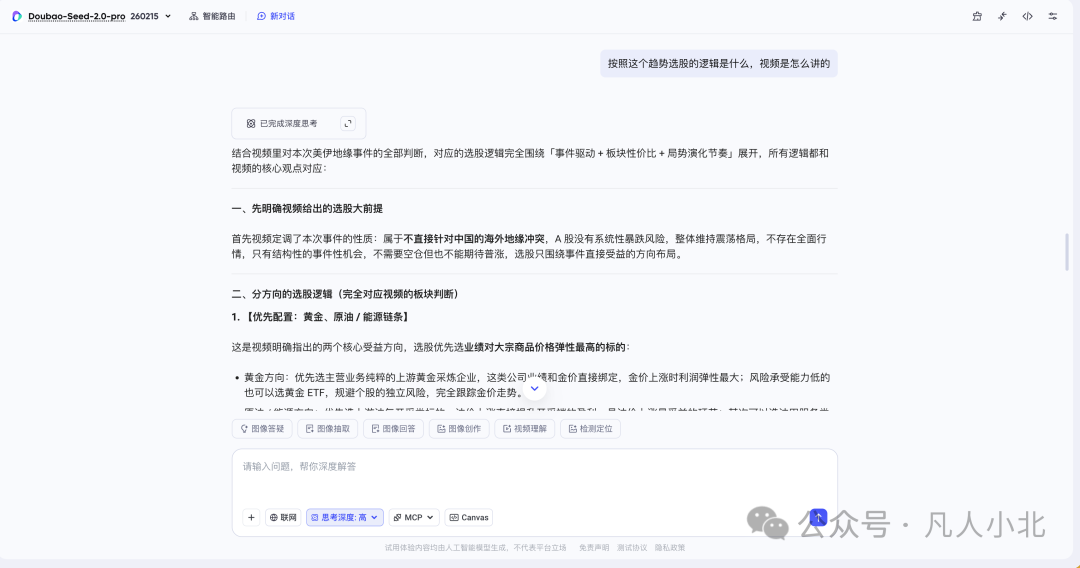This screenshot has width=1080, height=568.
Task: Toggle the 联网 web search option
Action: (x=283, y=517)
